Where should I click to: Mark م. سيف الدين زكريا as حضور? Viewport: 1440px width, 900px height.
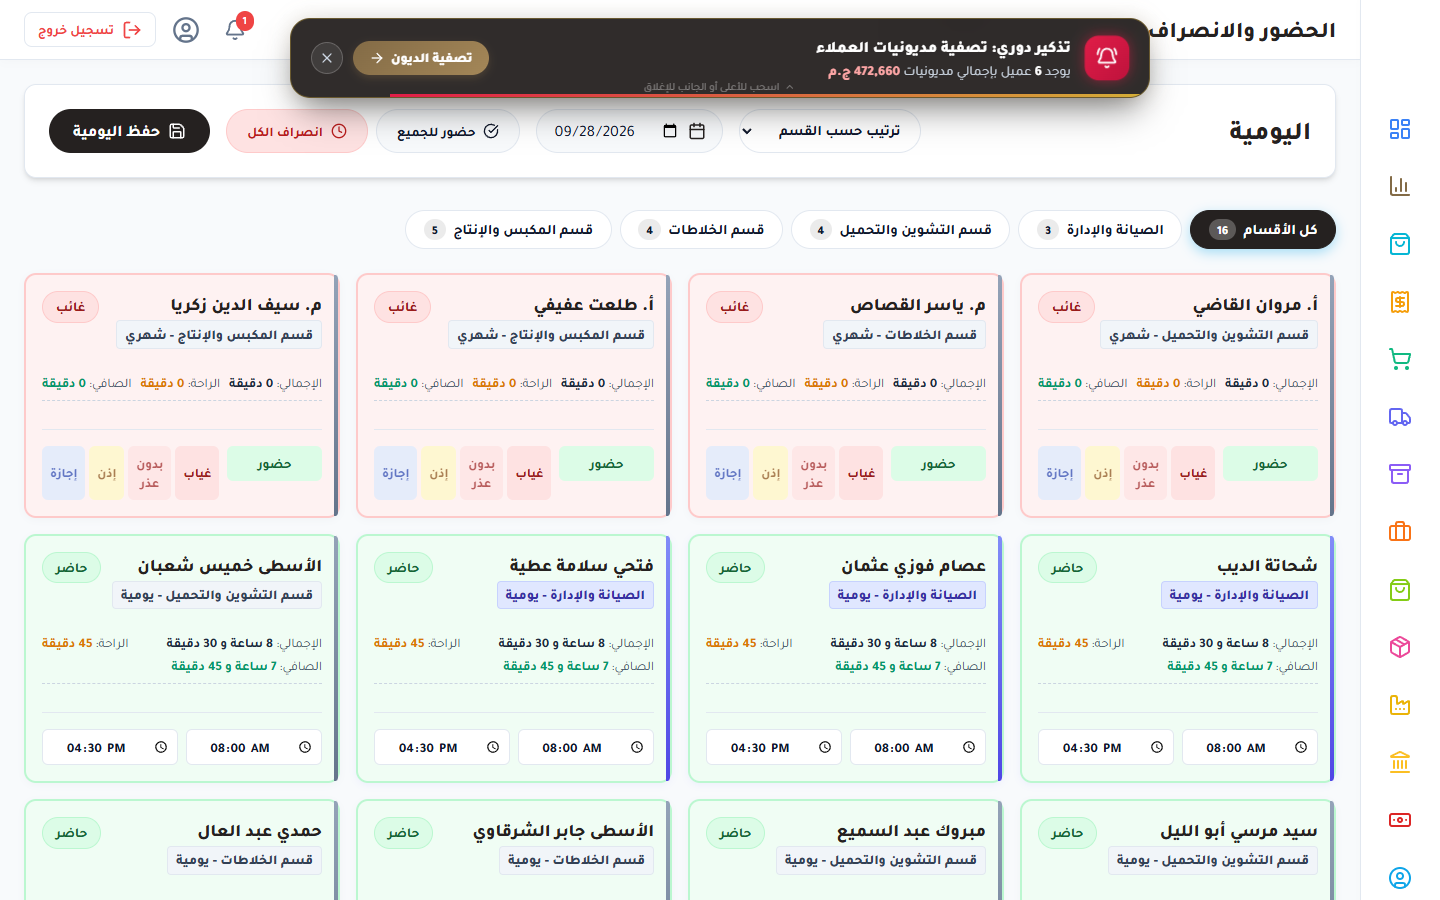coord(274,464)
